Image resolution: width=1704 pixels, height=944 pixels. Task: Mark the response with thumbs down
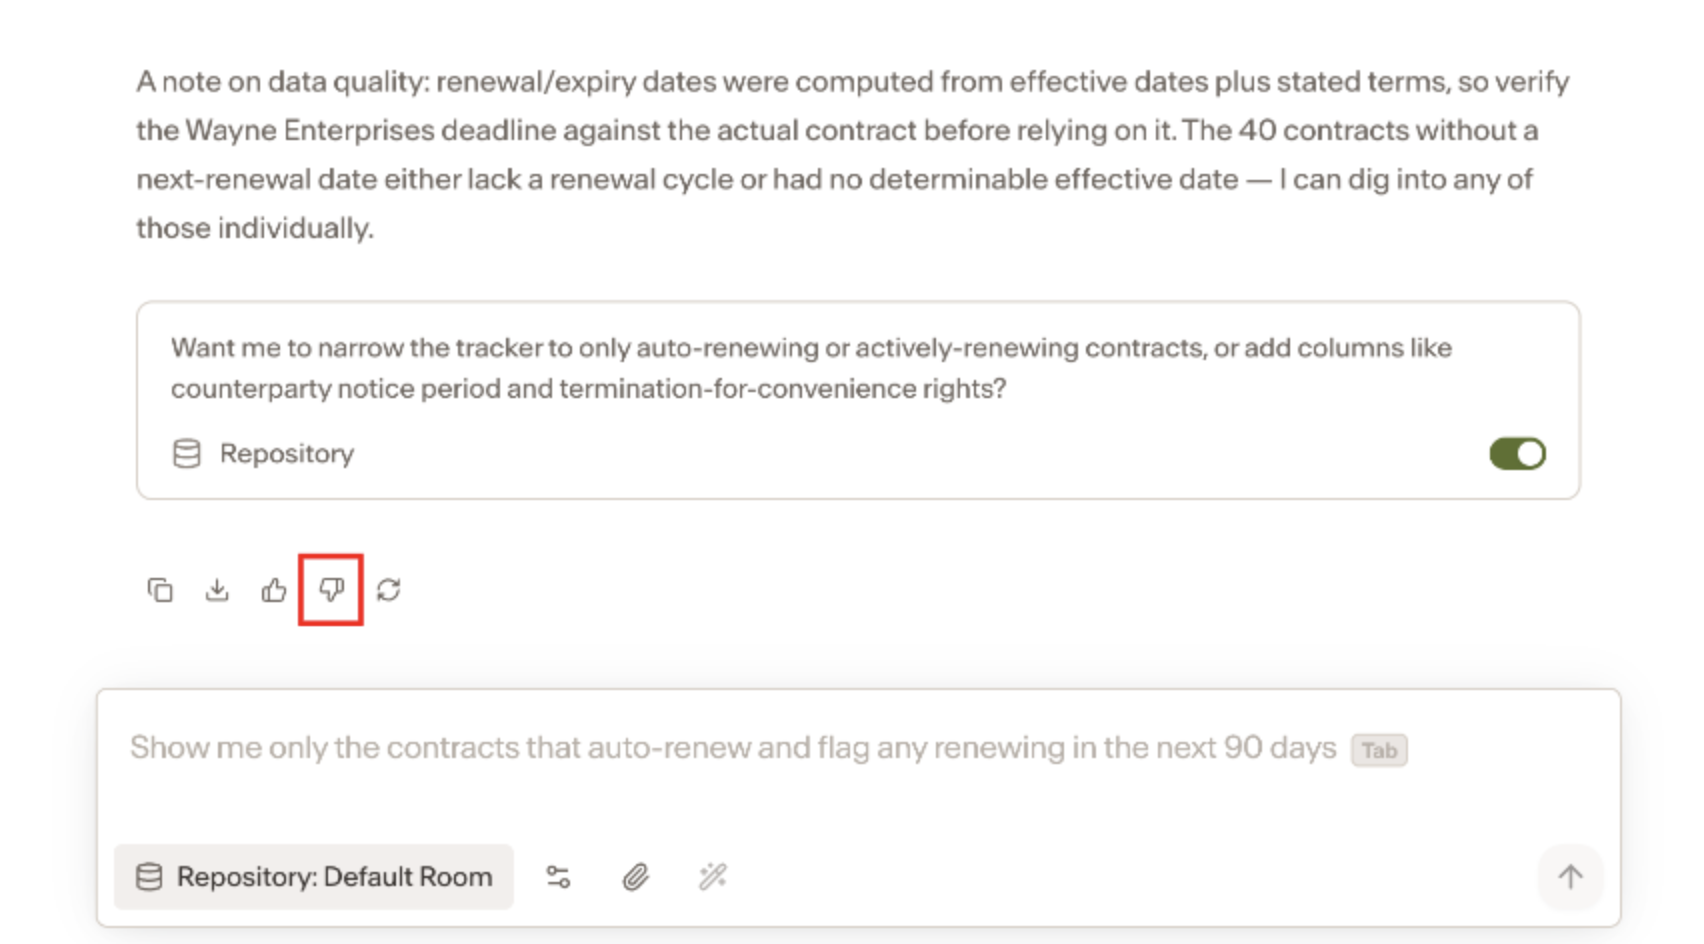click(x=331, y=590)
